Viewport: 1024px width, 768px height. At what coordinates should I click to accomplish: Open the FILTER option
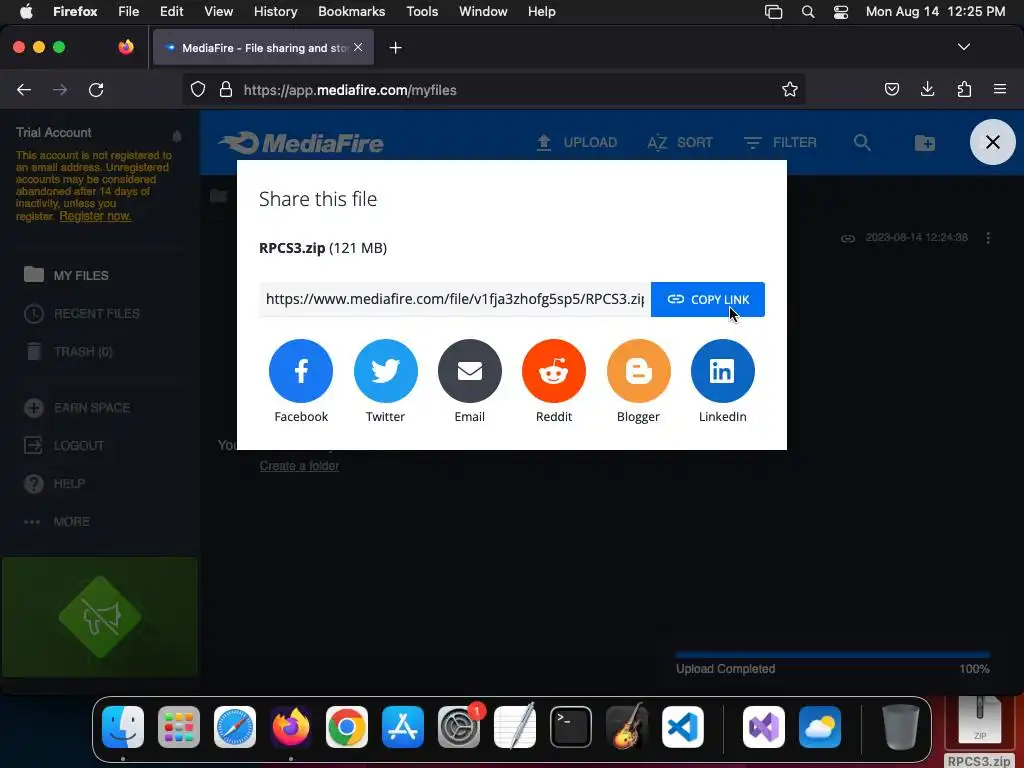click(780, 142)
